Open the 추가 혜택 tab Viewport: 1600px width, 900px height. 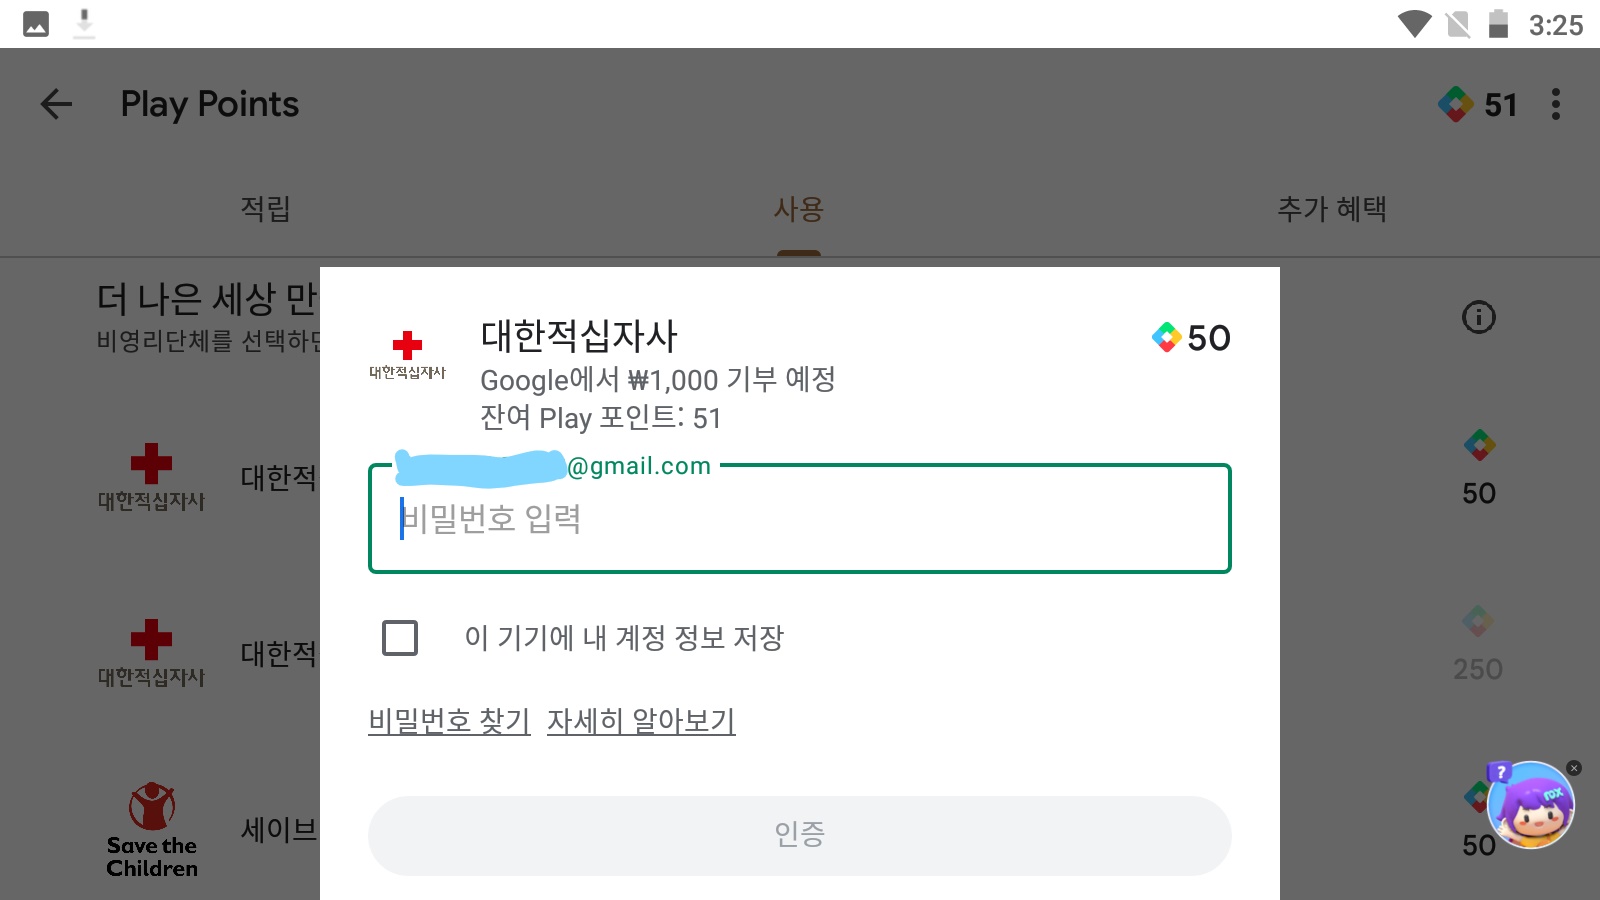coord(1332,208)
